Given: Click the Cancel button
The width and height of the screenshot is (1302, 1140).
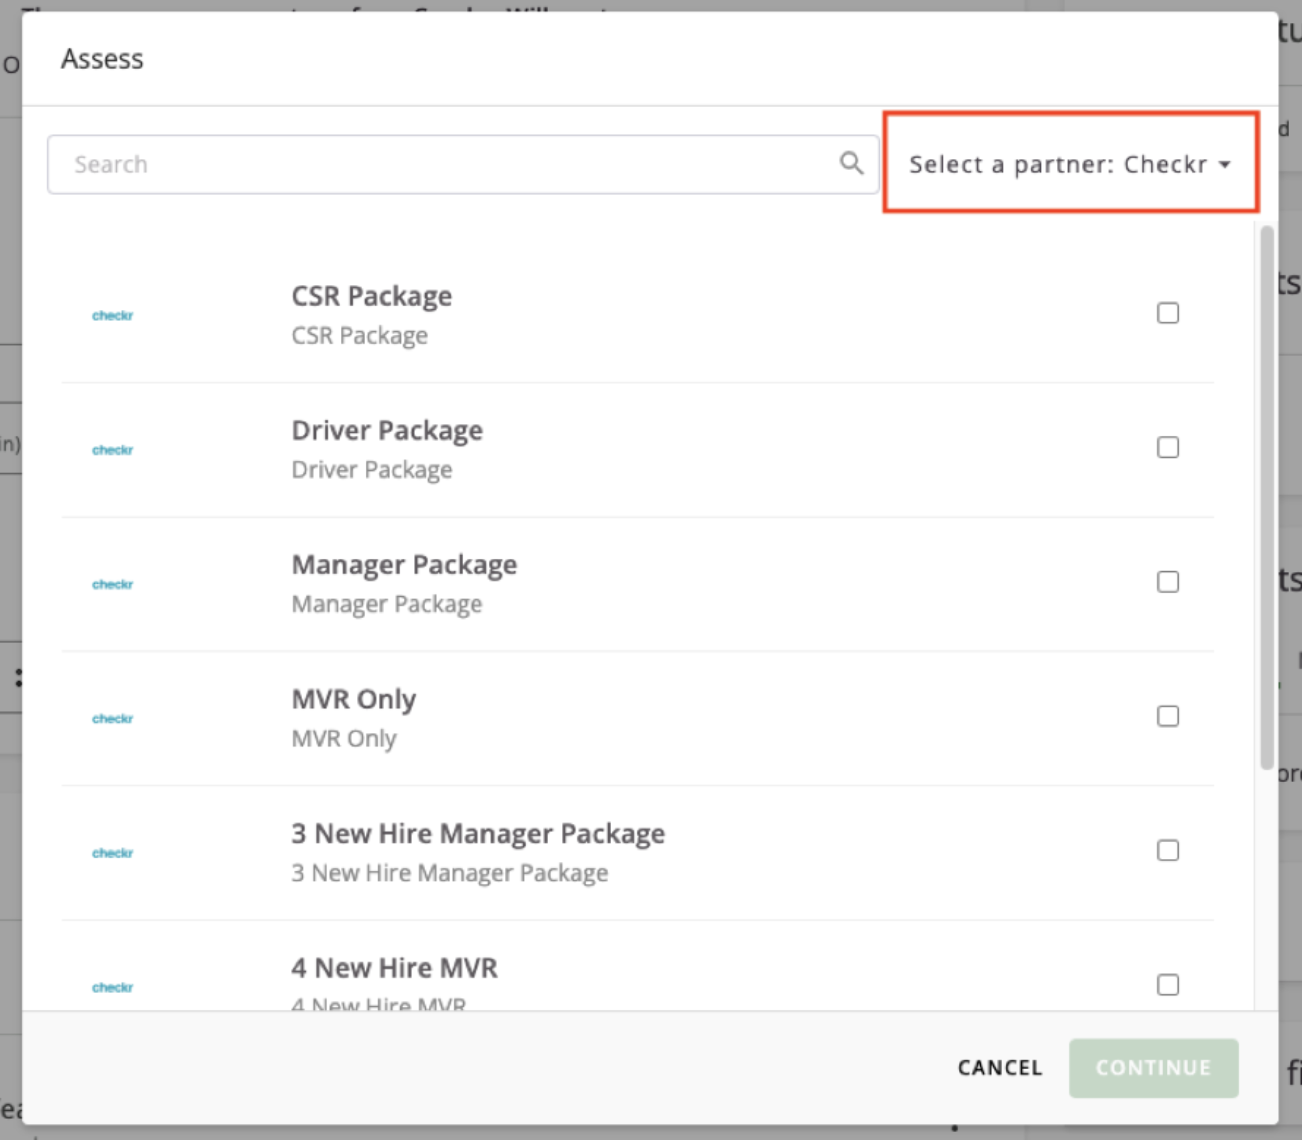Looking at the screenshot, I should (1000, 1068).
